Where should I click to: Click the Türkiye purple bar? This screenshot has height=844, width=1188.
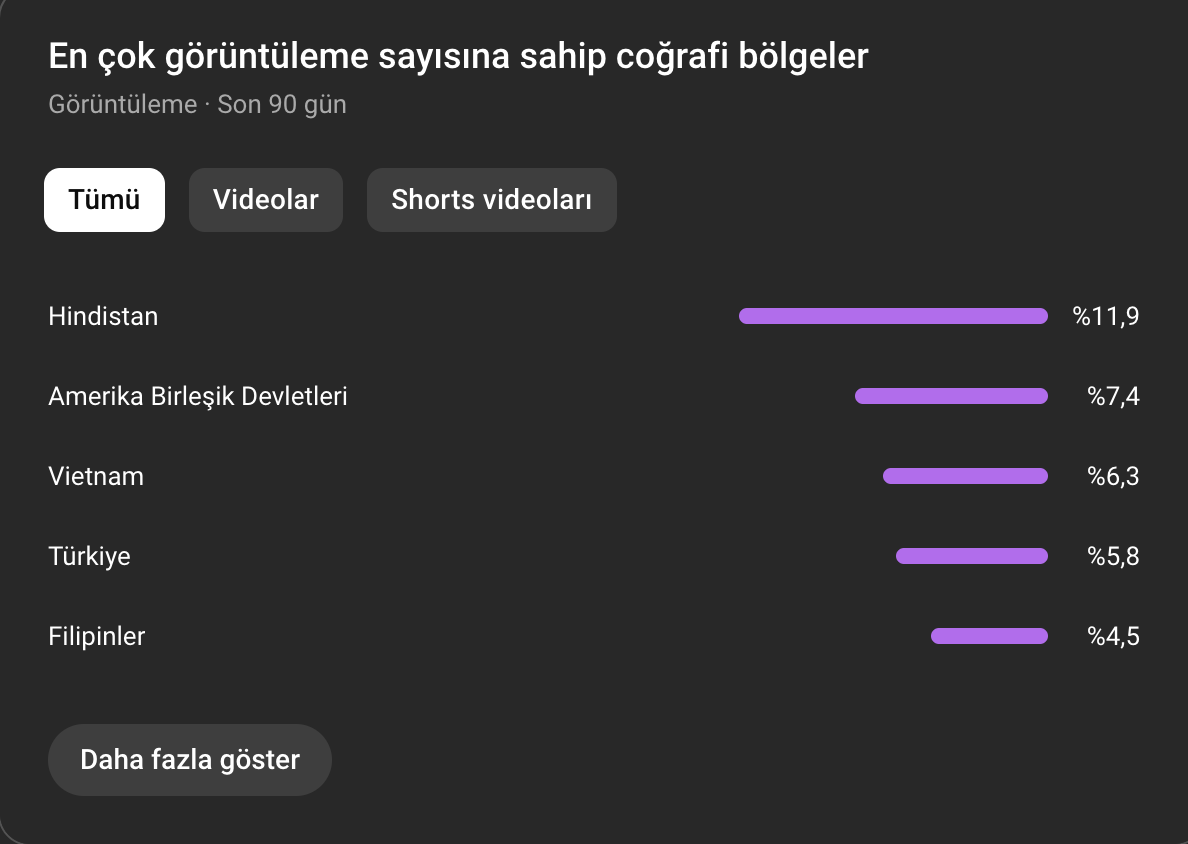point(972,556)
